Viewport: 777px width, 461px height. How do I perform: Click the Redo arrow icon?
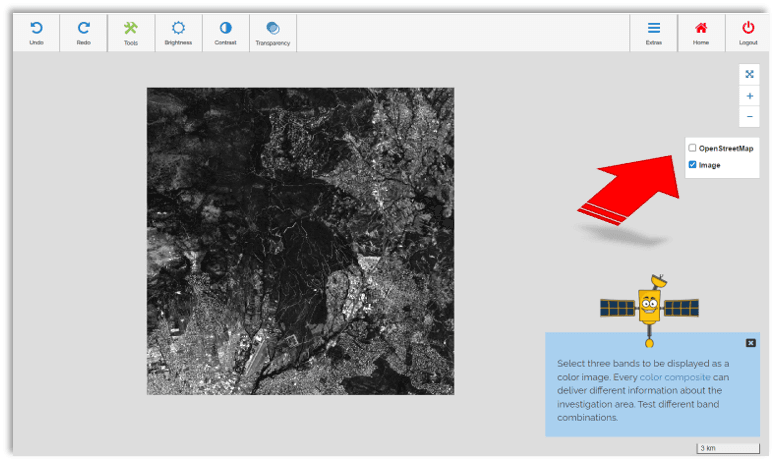[x=83, y=29]
